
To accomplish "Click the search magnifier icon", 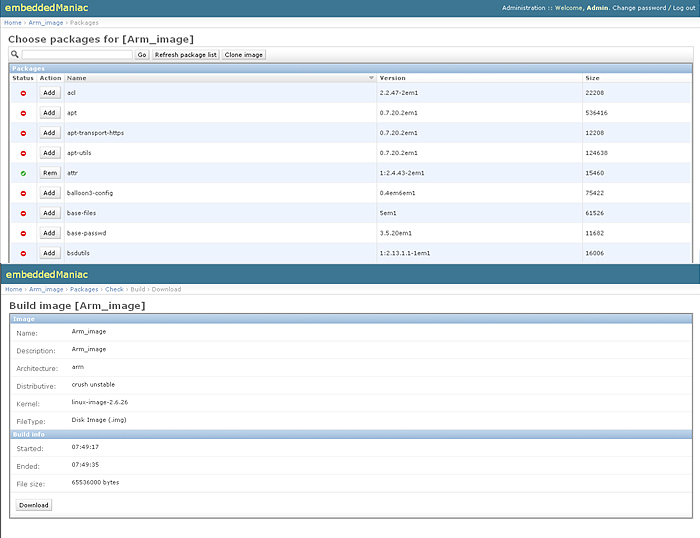I will (15, 55).
